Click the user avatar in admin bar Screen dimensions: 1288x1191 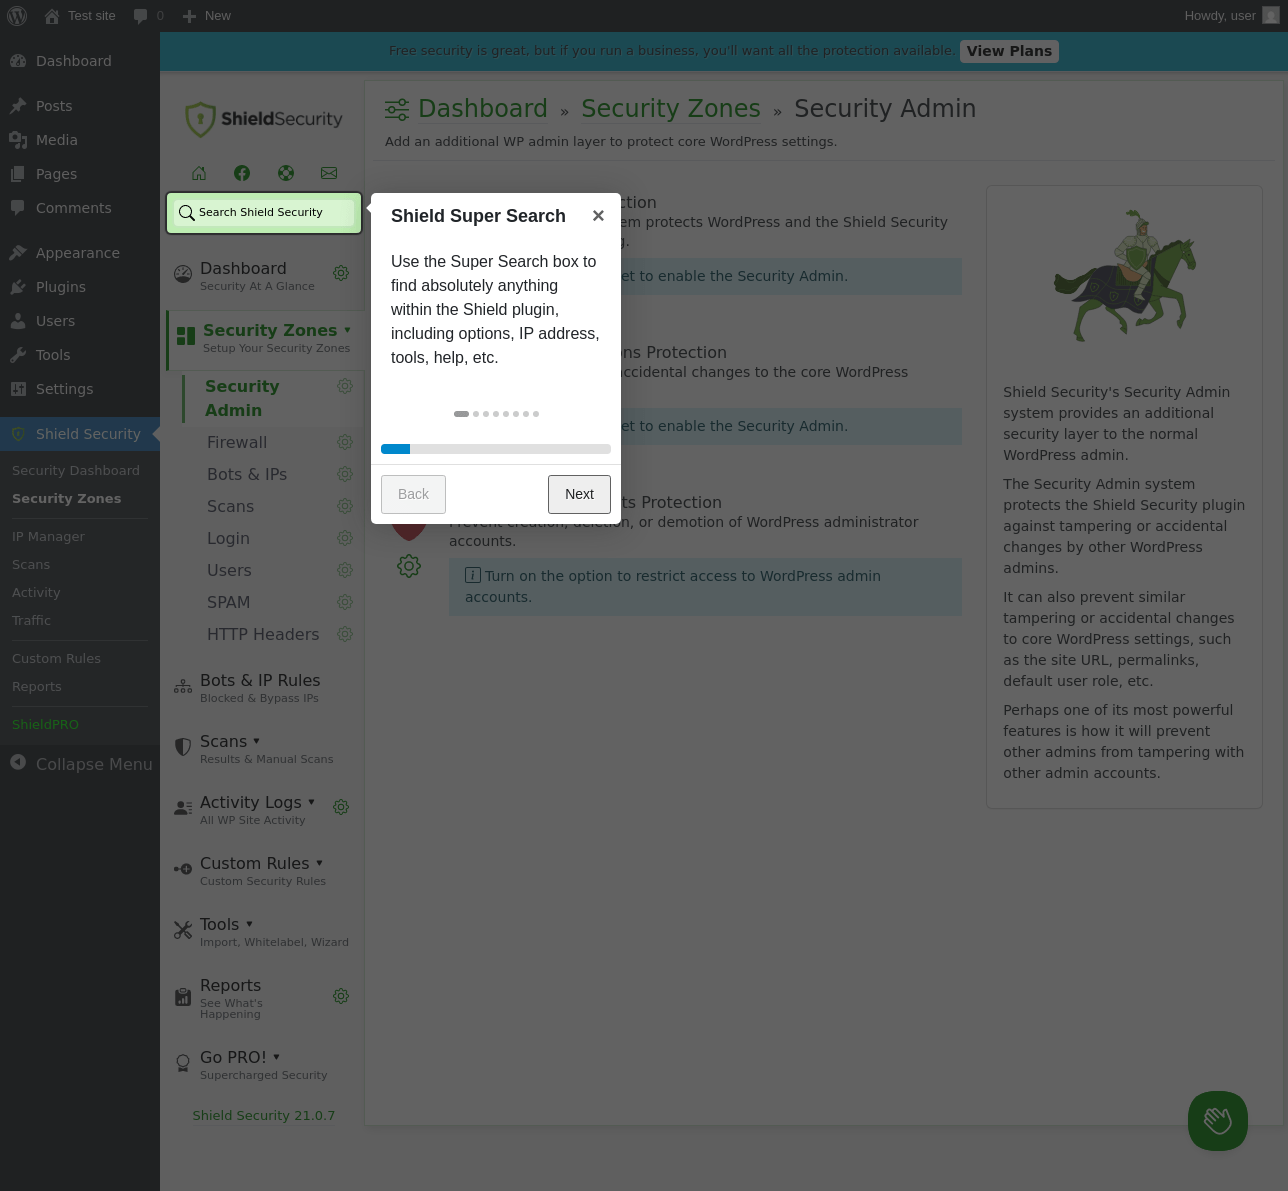[x=1271, y=16]
